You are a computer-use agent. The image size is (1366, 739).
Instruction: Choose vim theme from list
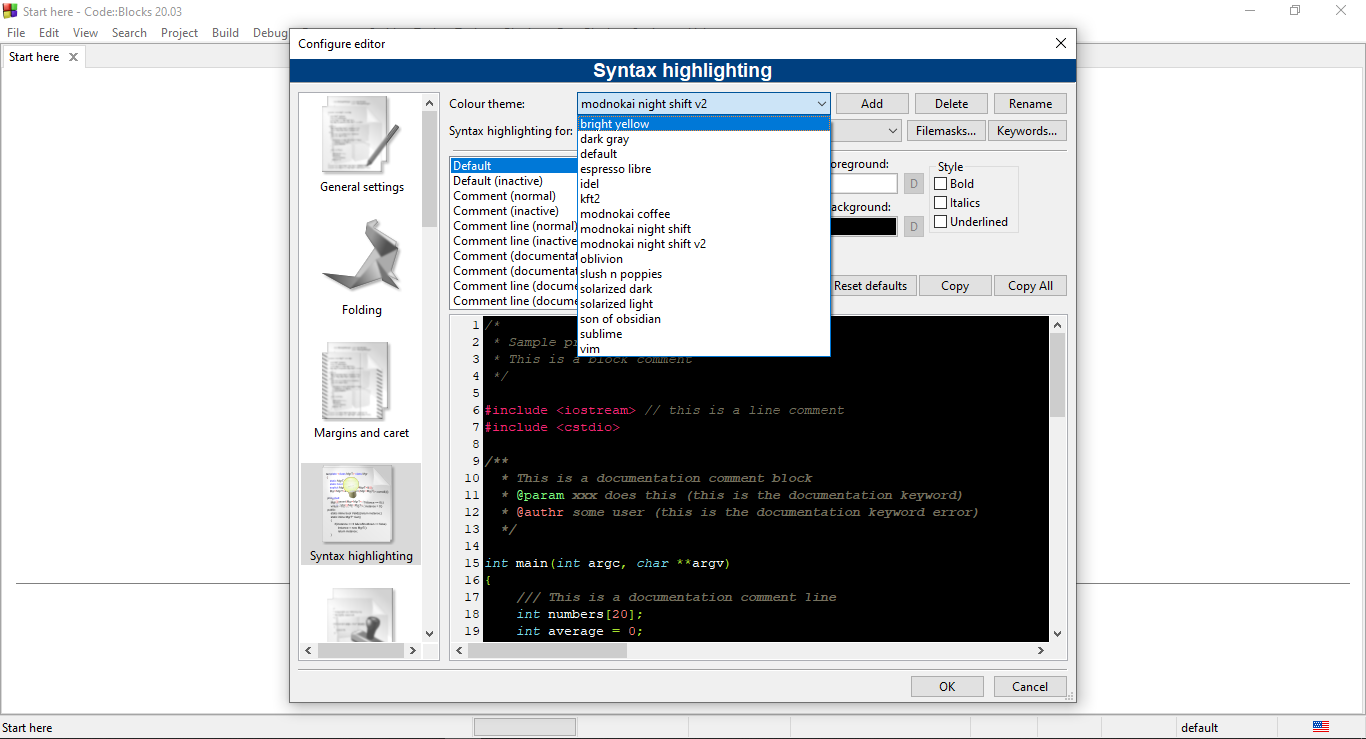(x=704, y=349)
